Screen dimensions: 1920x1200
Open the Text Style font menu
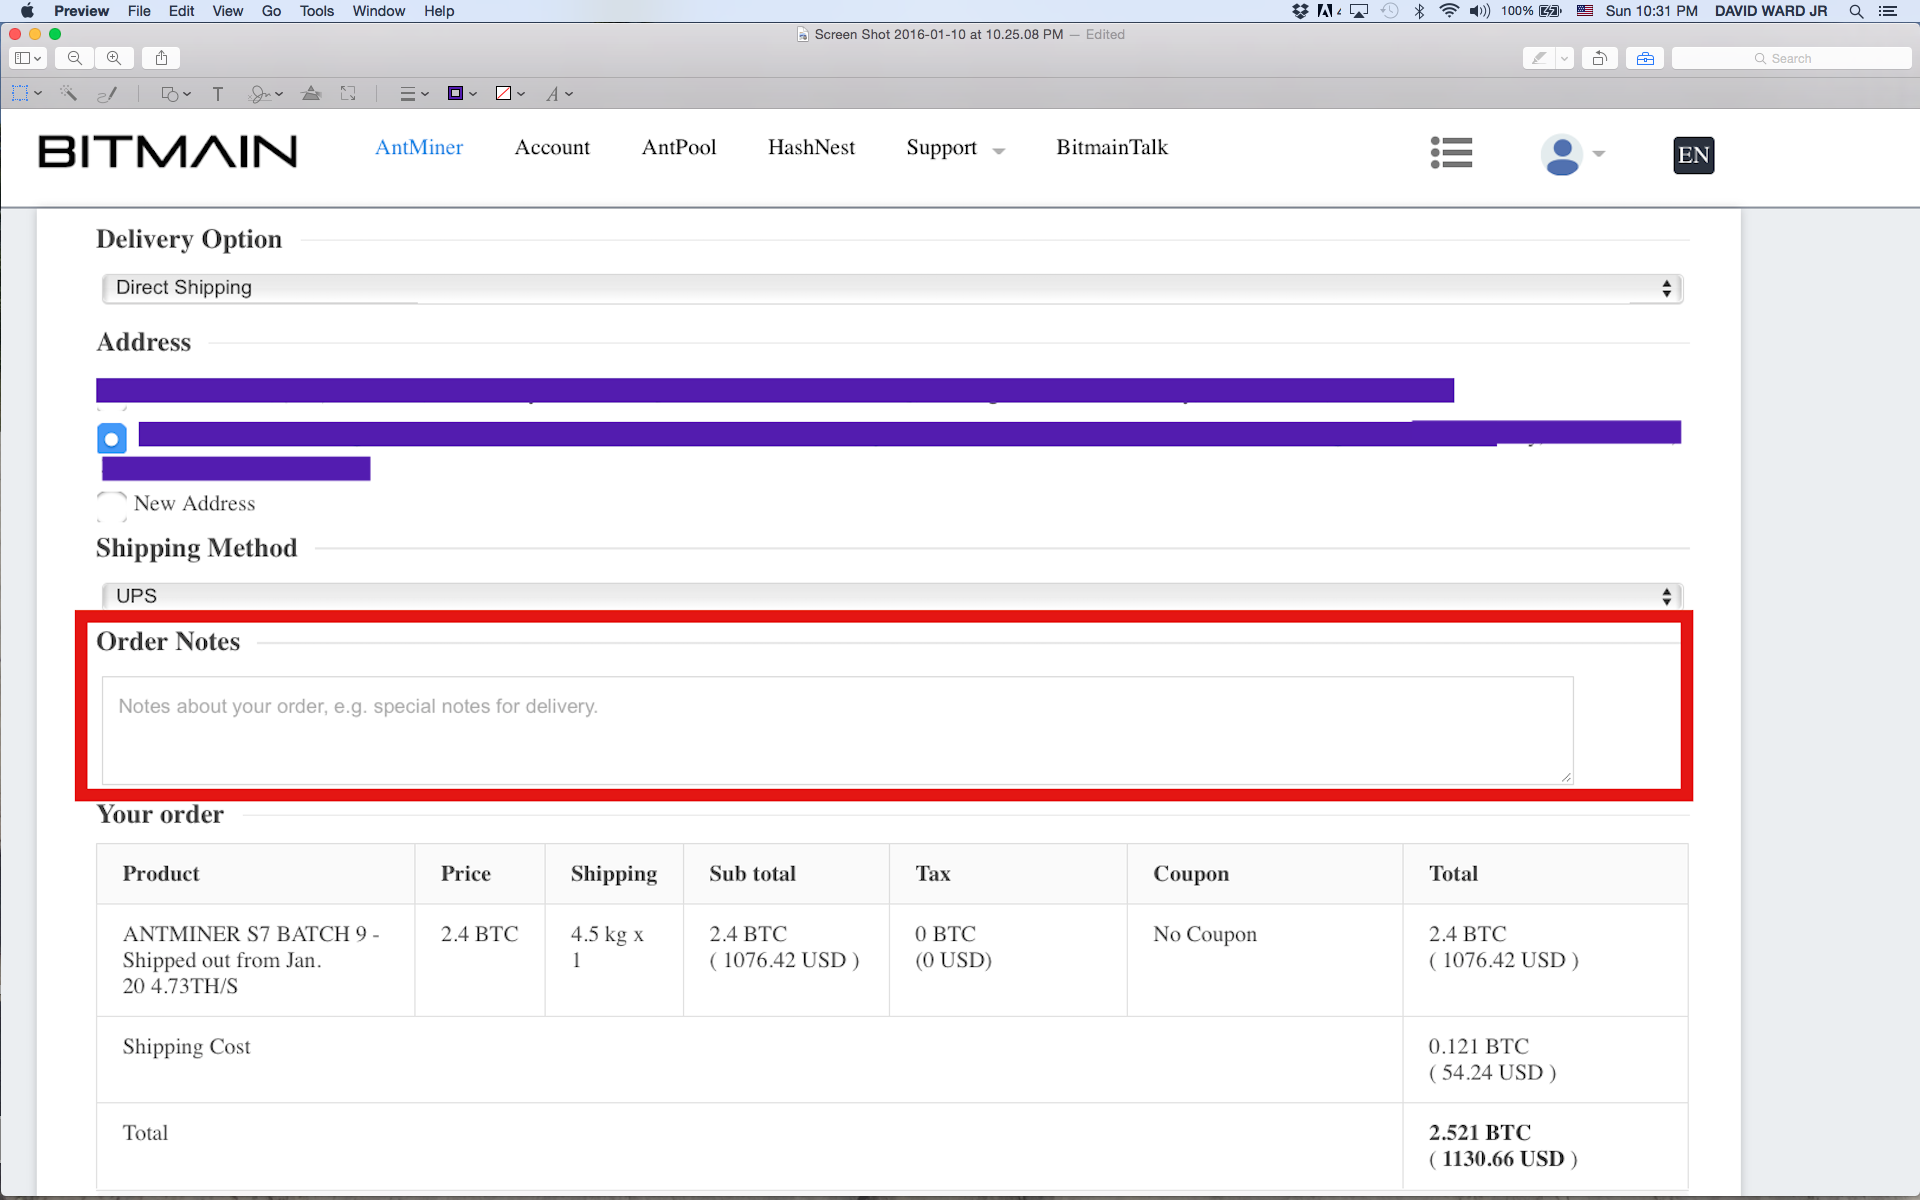pyautogui.click(x=559, y=94)
